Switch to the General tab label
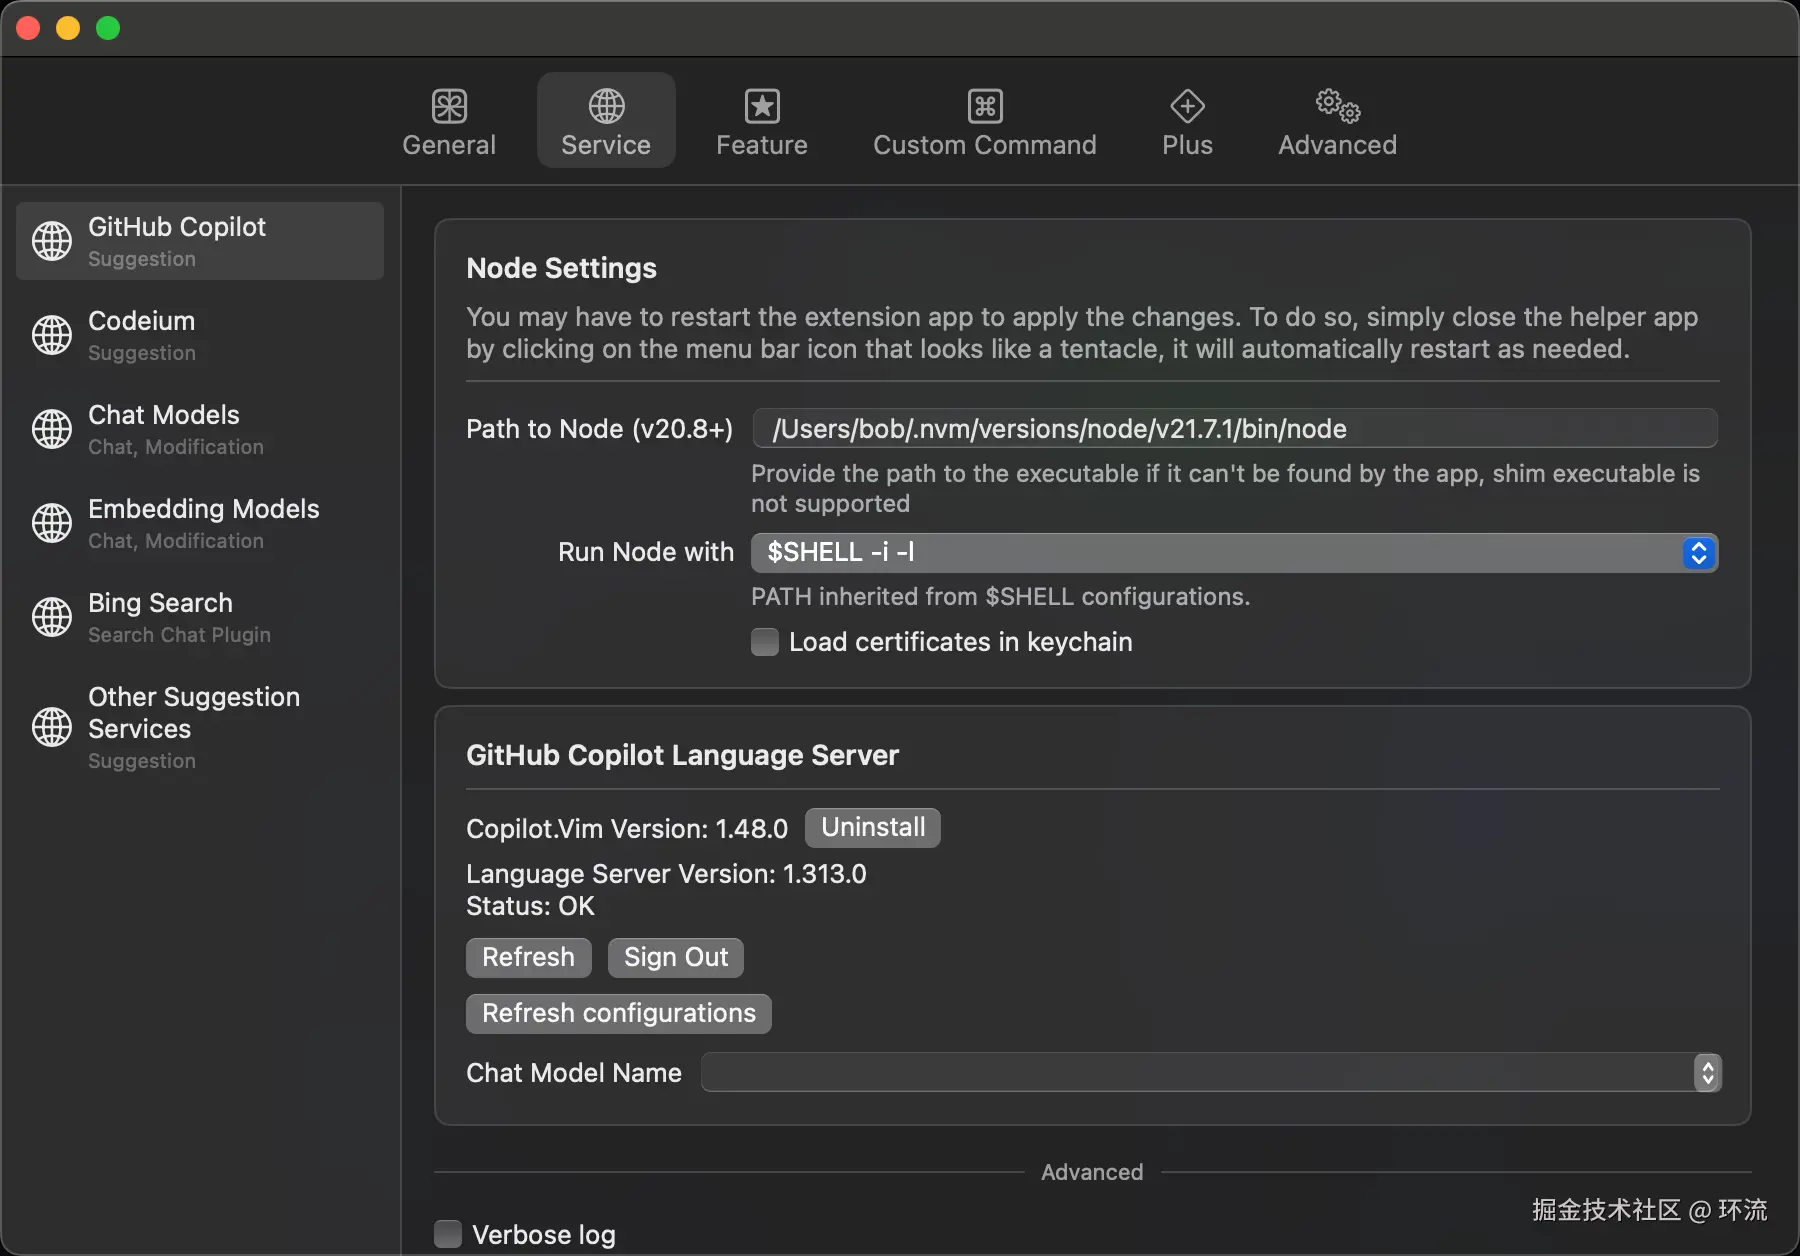 coord(449,145)
